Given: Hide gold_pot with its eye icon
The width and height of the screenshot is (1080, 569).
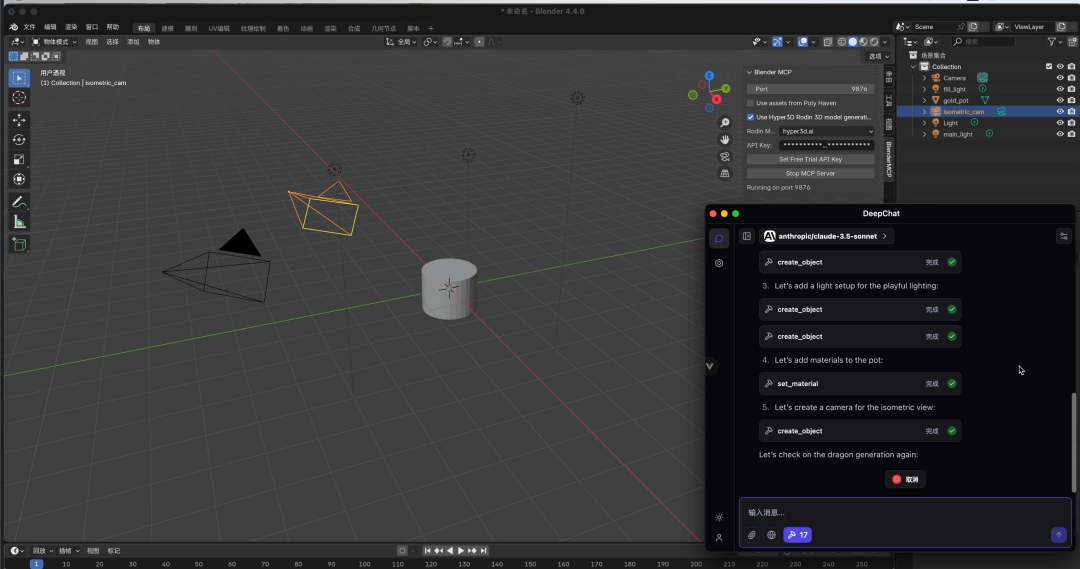Looking at the screenshot, I should pos(1060,100).
